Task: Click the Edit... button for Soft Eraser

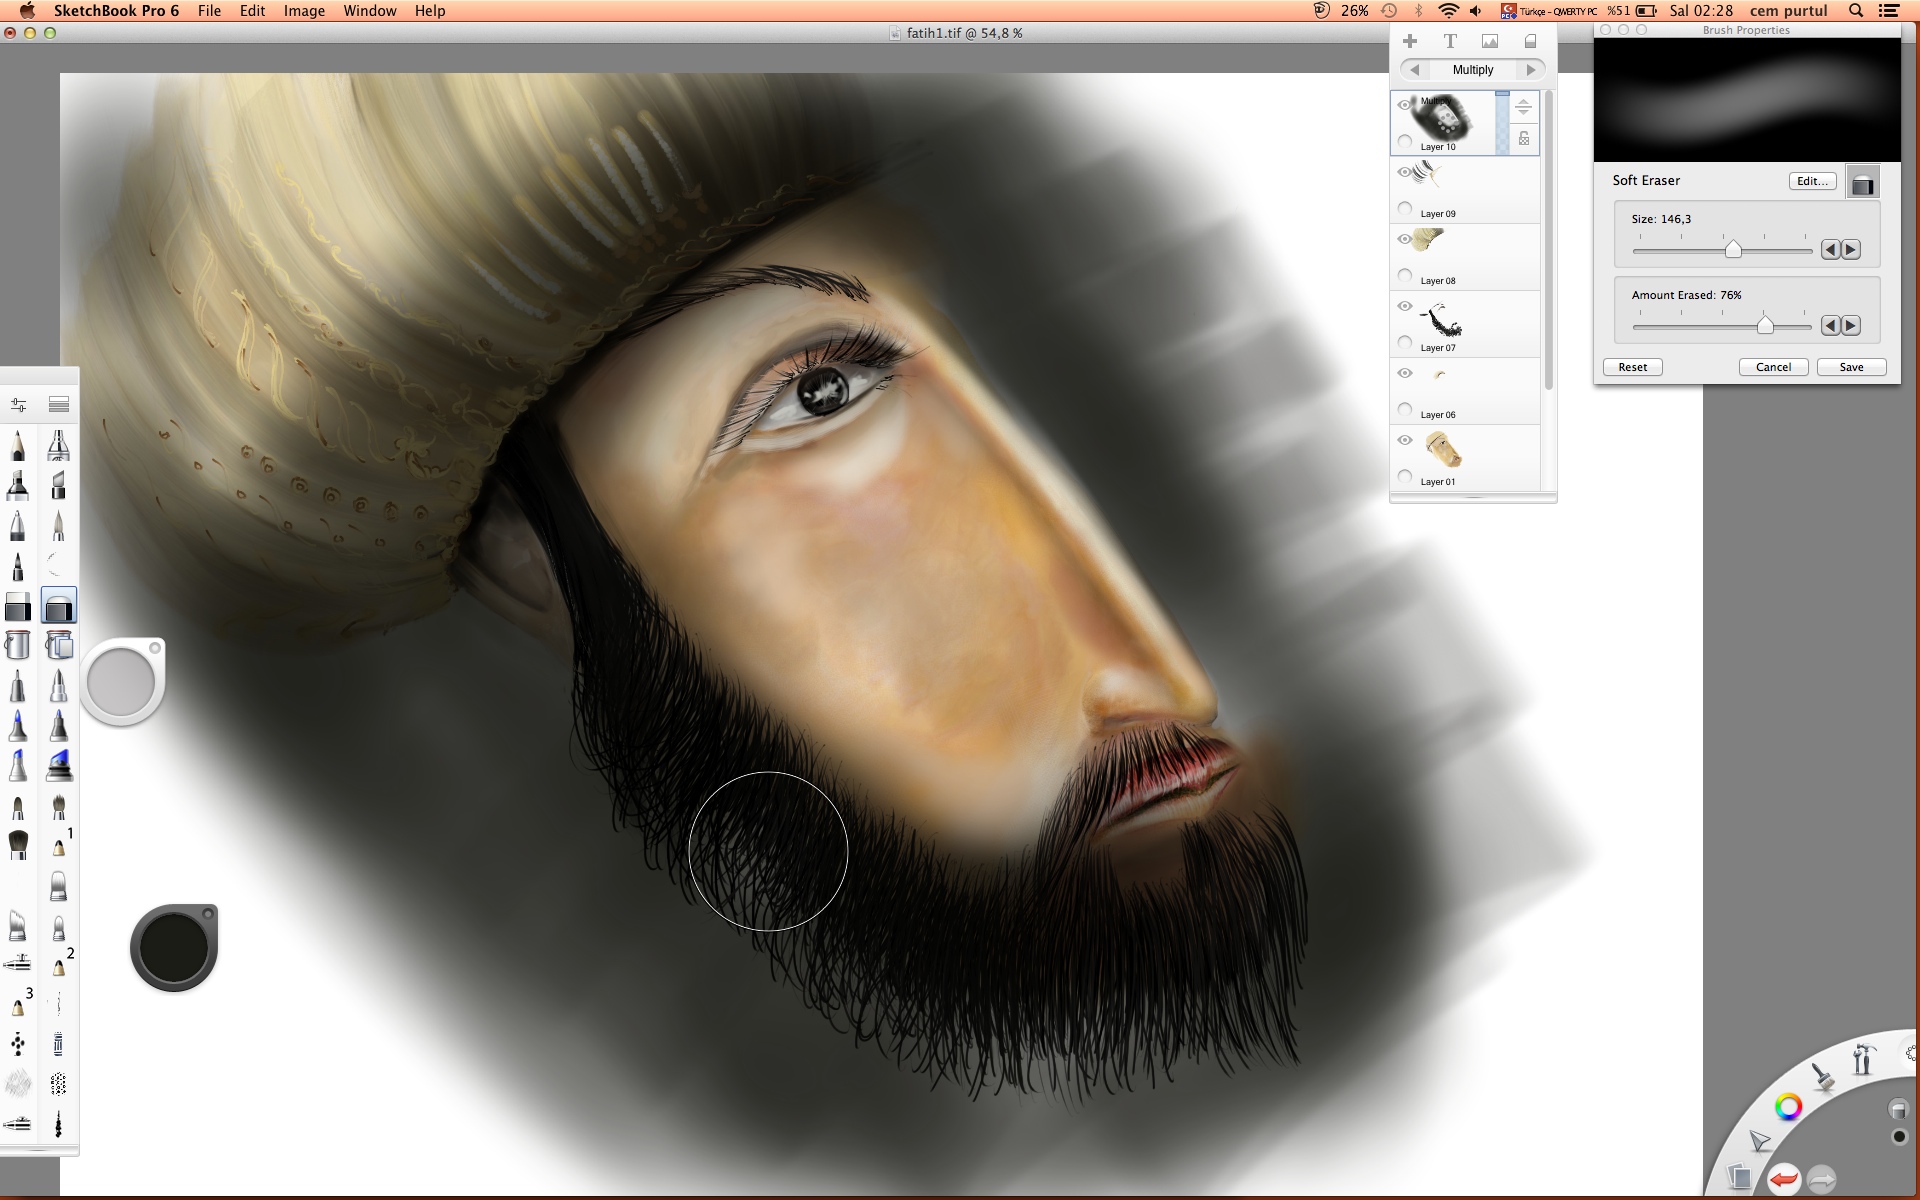Action: pos(1812,181)
